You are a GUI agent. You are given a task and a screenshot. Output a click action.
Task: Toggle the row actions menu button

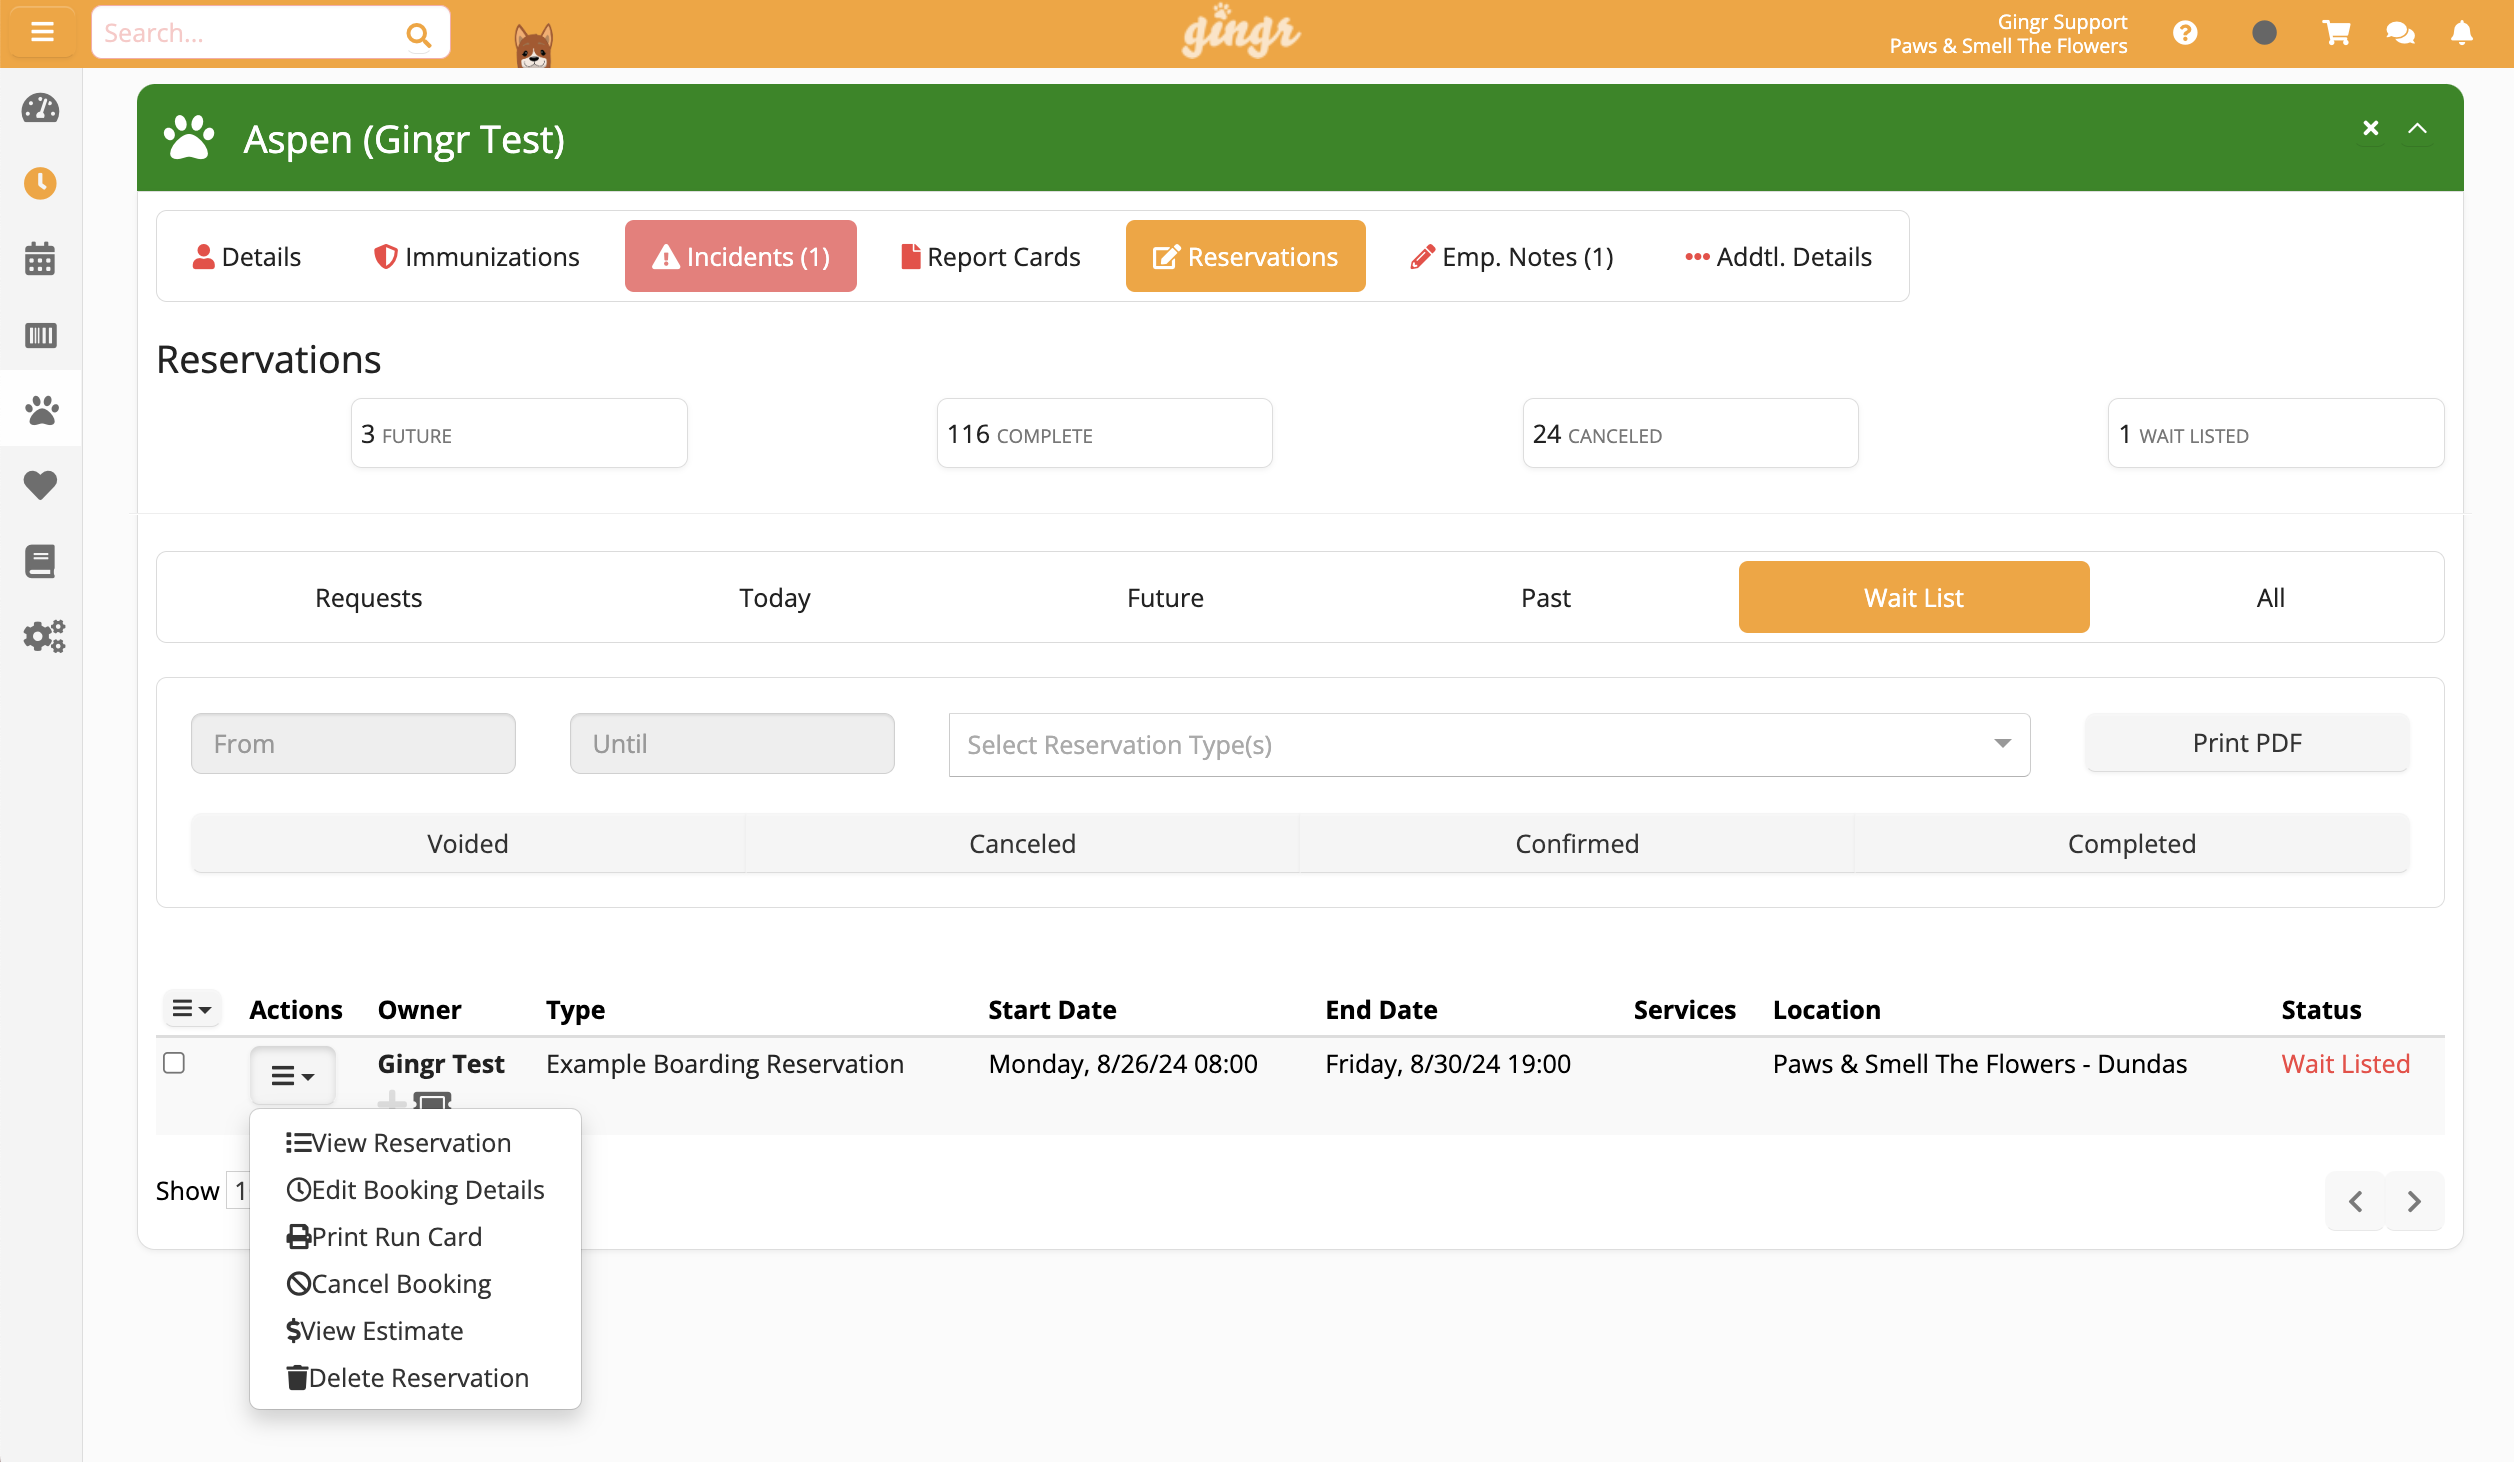click(292, 1075)
